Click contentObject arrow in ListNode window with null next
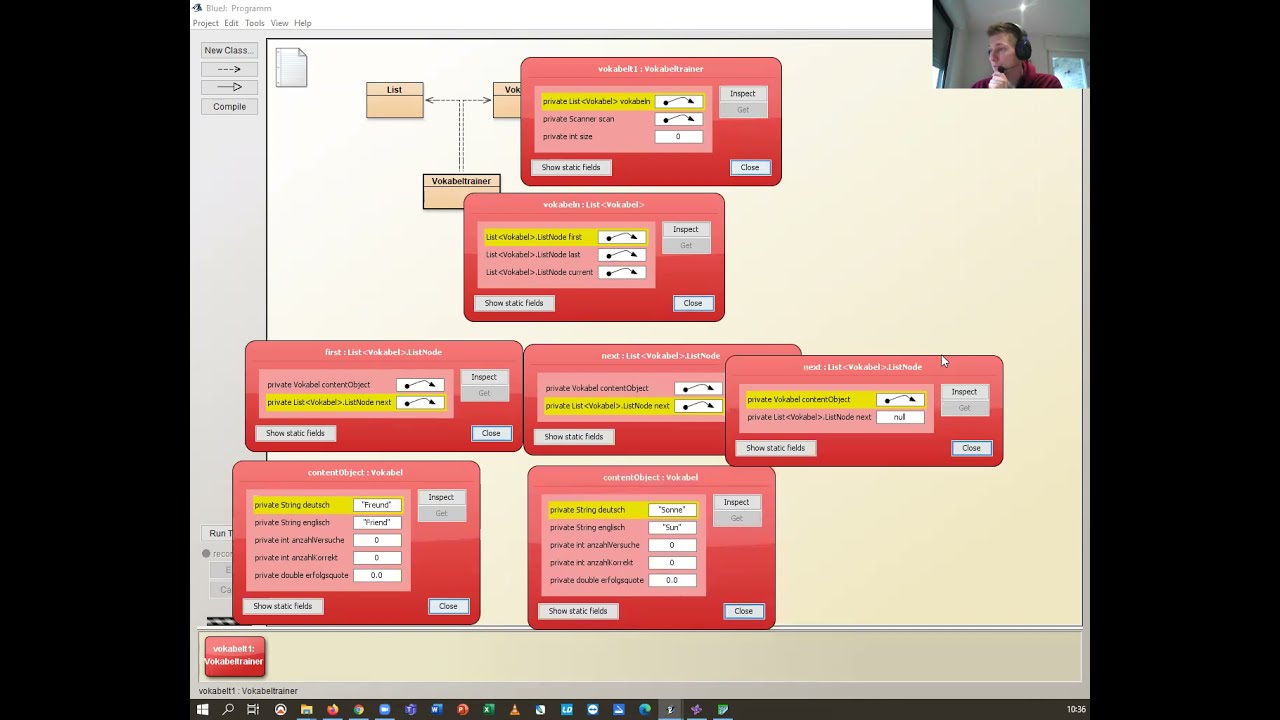 click(900, 400)
